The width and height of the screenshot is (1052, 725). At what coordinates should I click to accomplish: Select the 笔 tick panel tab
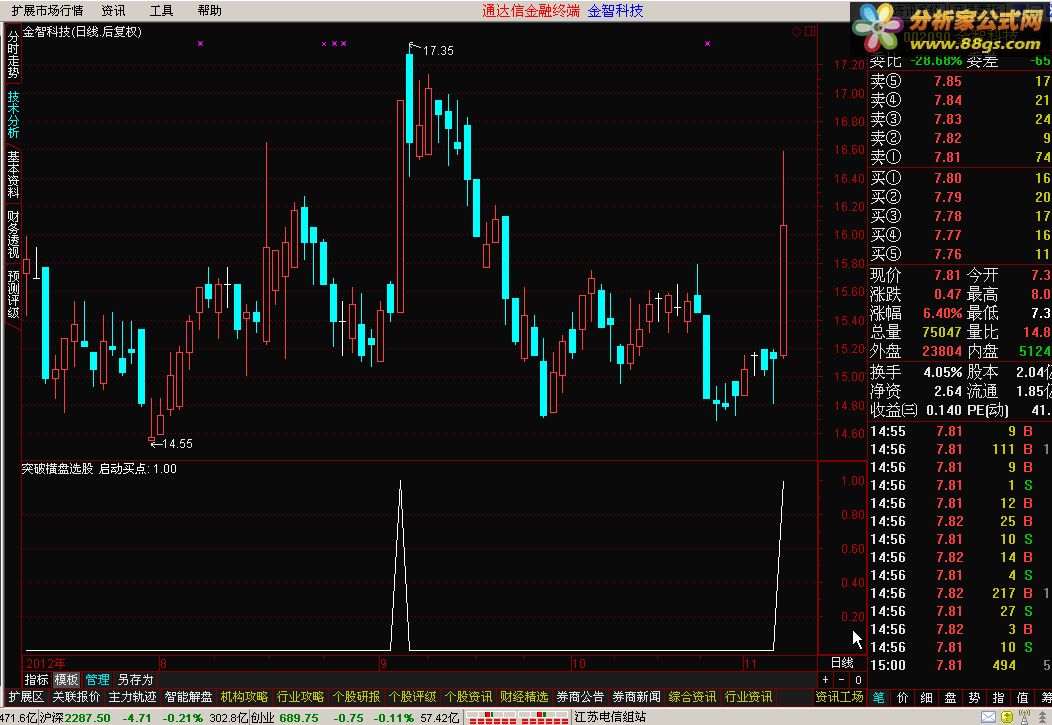click(878, 698)
